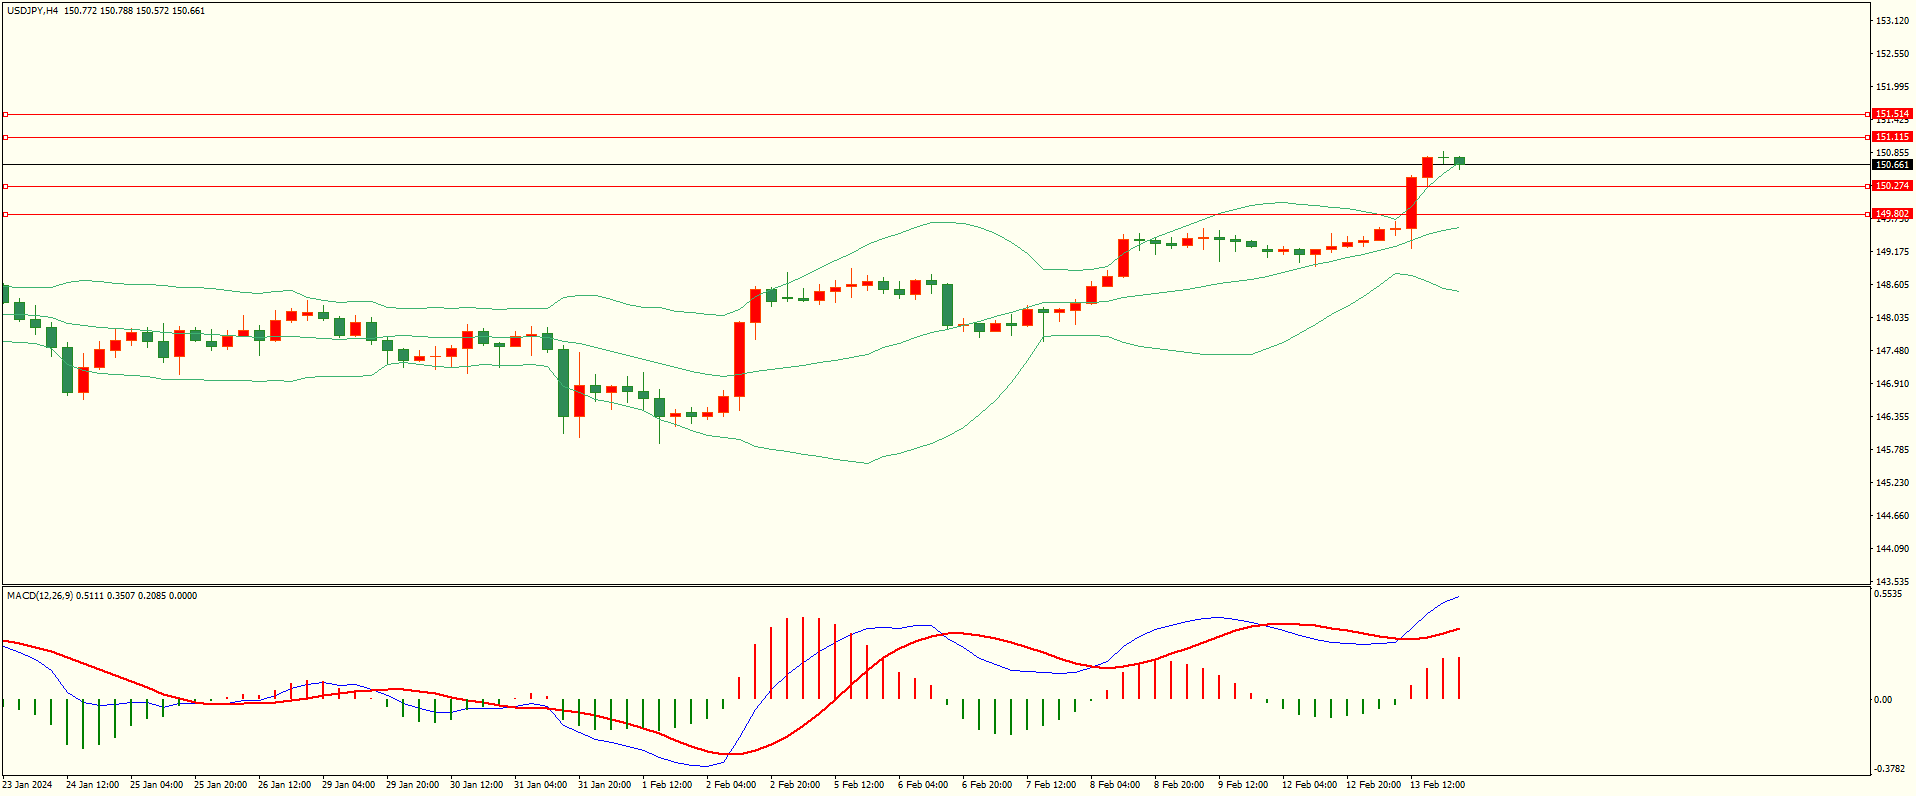The image size is (1916, 796).
Task: Click the 148.605 price axis value
Action: [1892, 285]
